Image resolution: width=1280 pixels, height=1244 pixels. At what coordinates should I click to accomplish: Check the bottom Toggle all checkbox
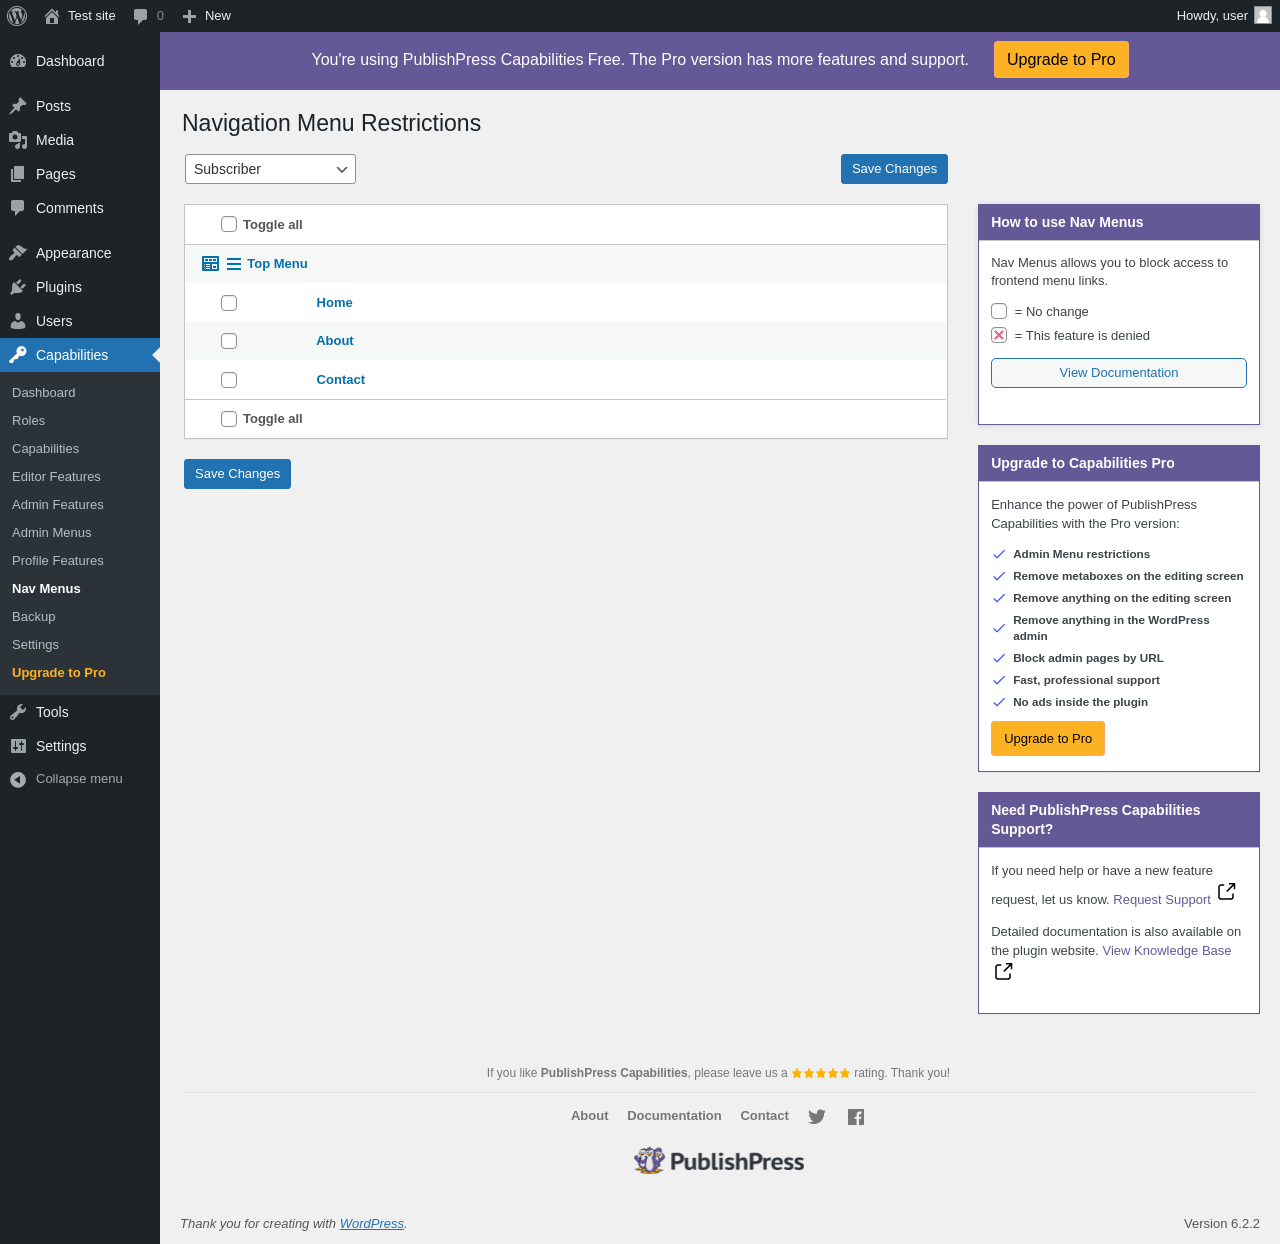tap(229, 419)
